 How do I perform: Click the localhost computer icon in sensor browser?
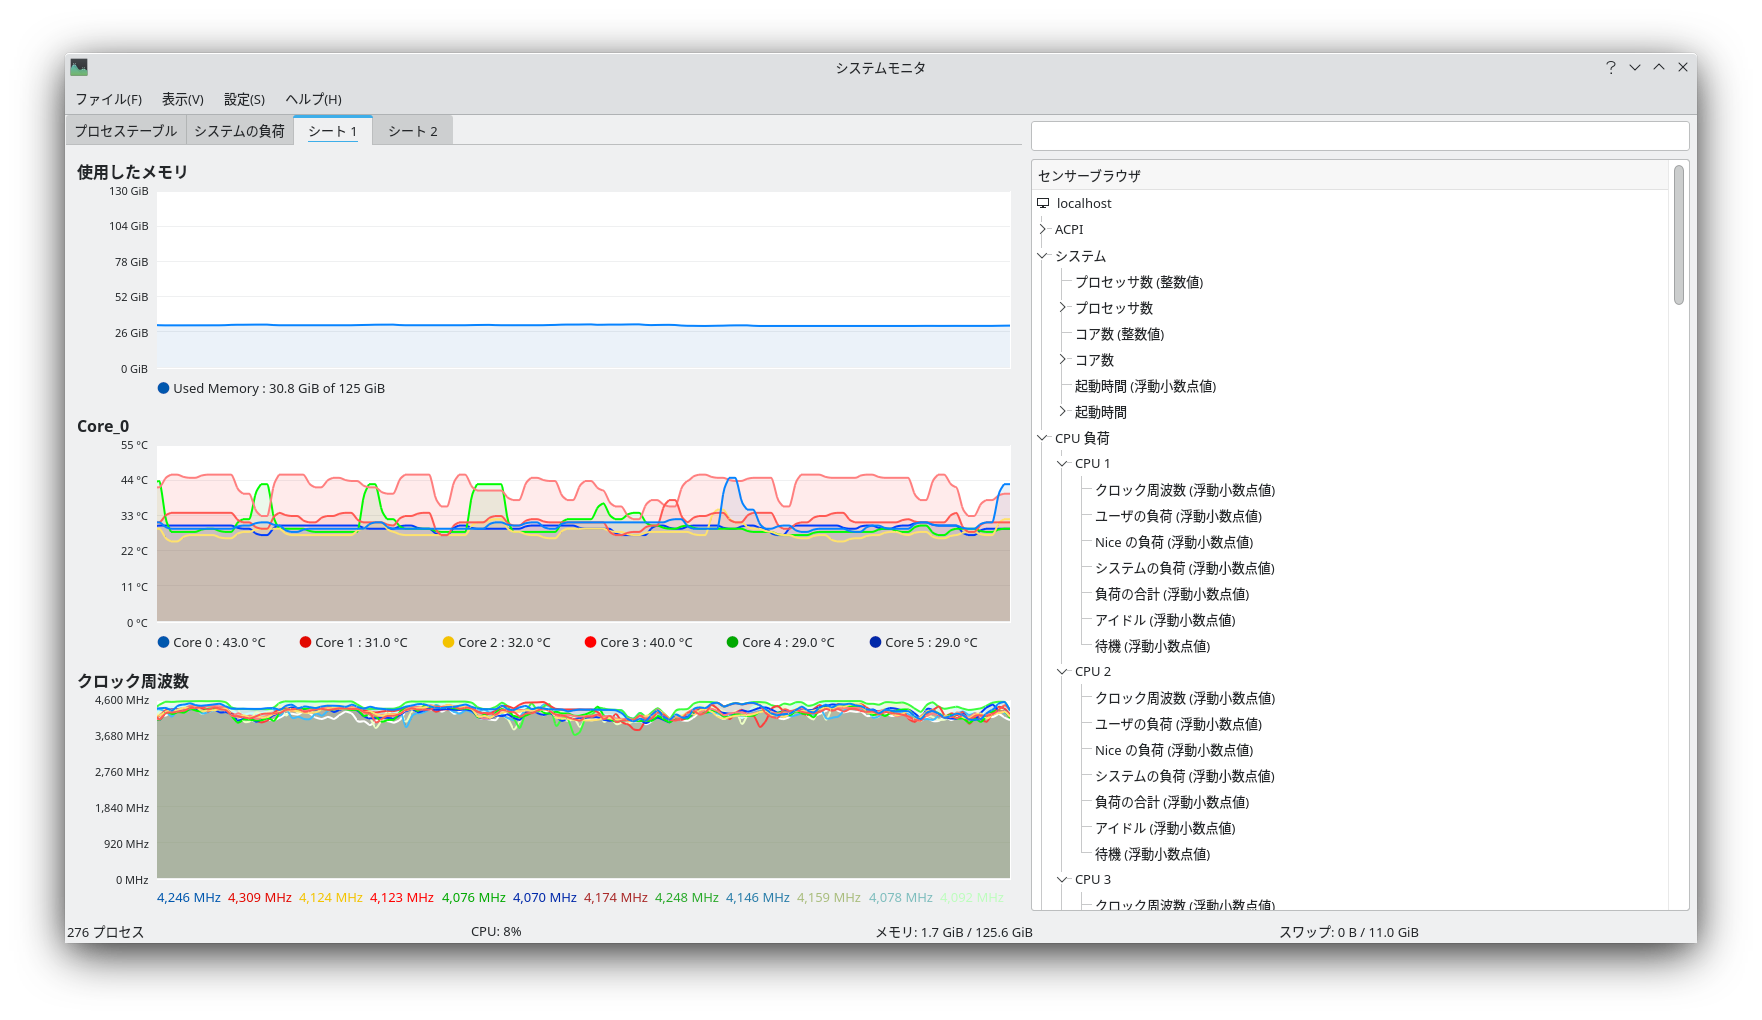tap(1043, 203)
